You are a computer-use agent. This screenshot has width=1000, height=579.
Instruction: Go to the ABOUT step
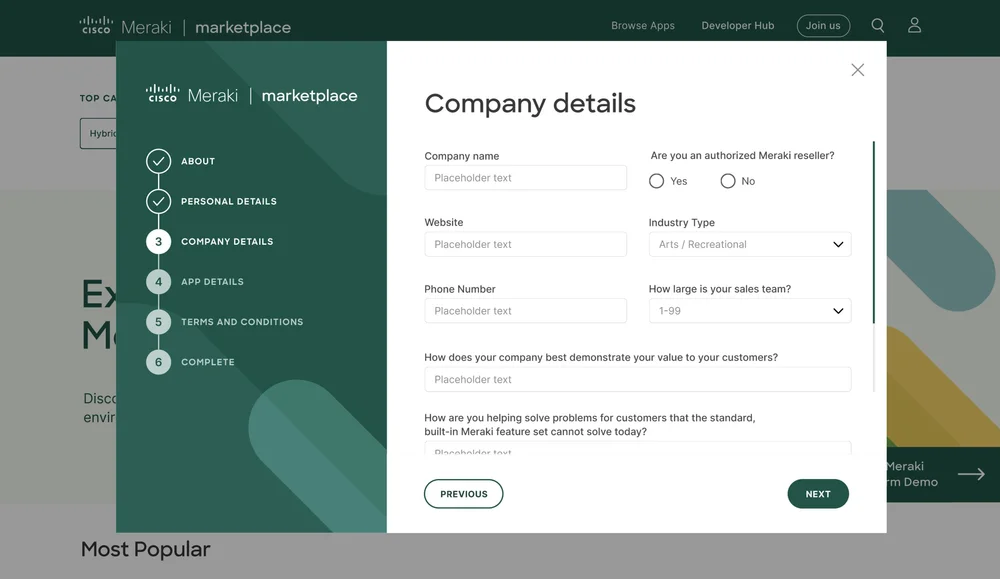(x=198, y=161)
